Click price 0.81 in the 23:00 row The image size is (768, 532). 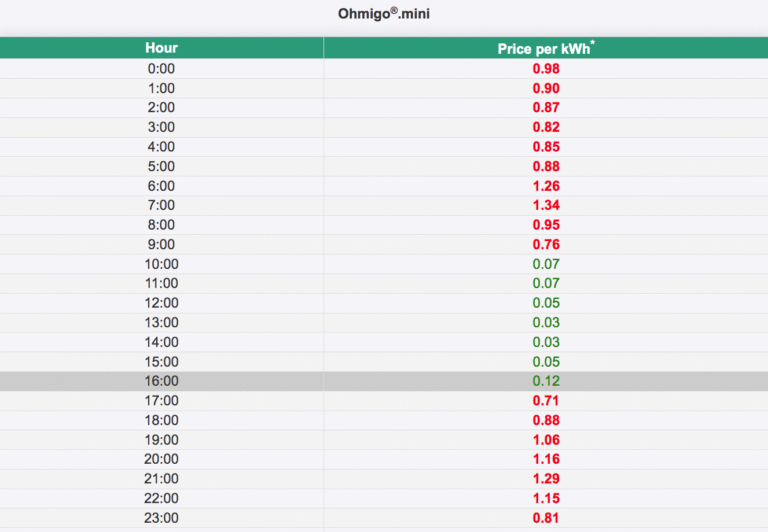tap(546, 518)
